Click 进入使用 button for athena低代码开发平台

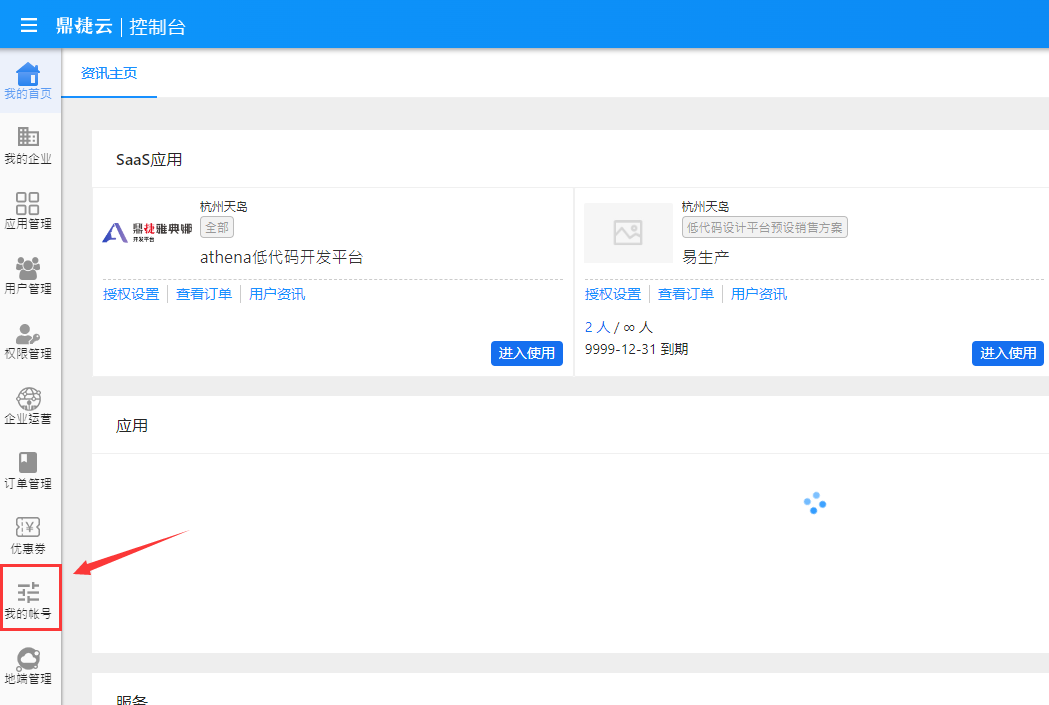tap(527, 353)
